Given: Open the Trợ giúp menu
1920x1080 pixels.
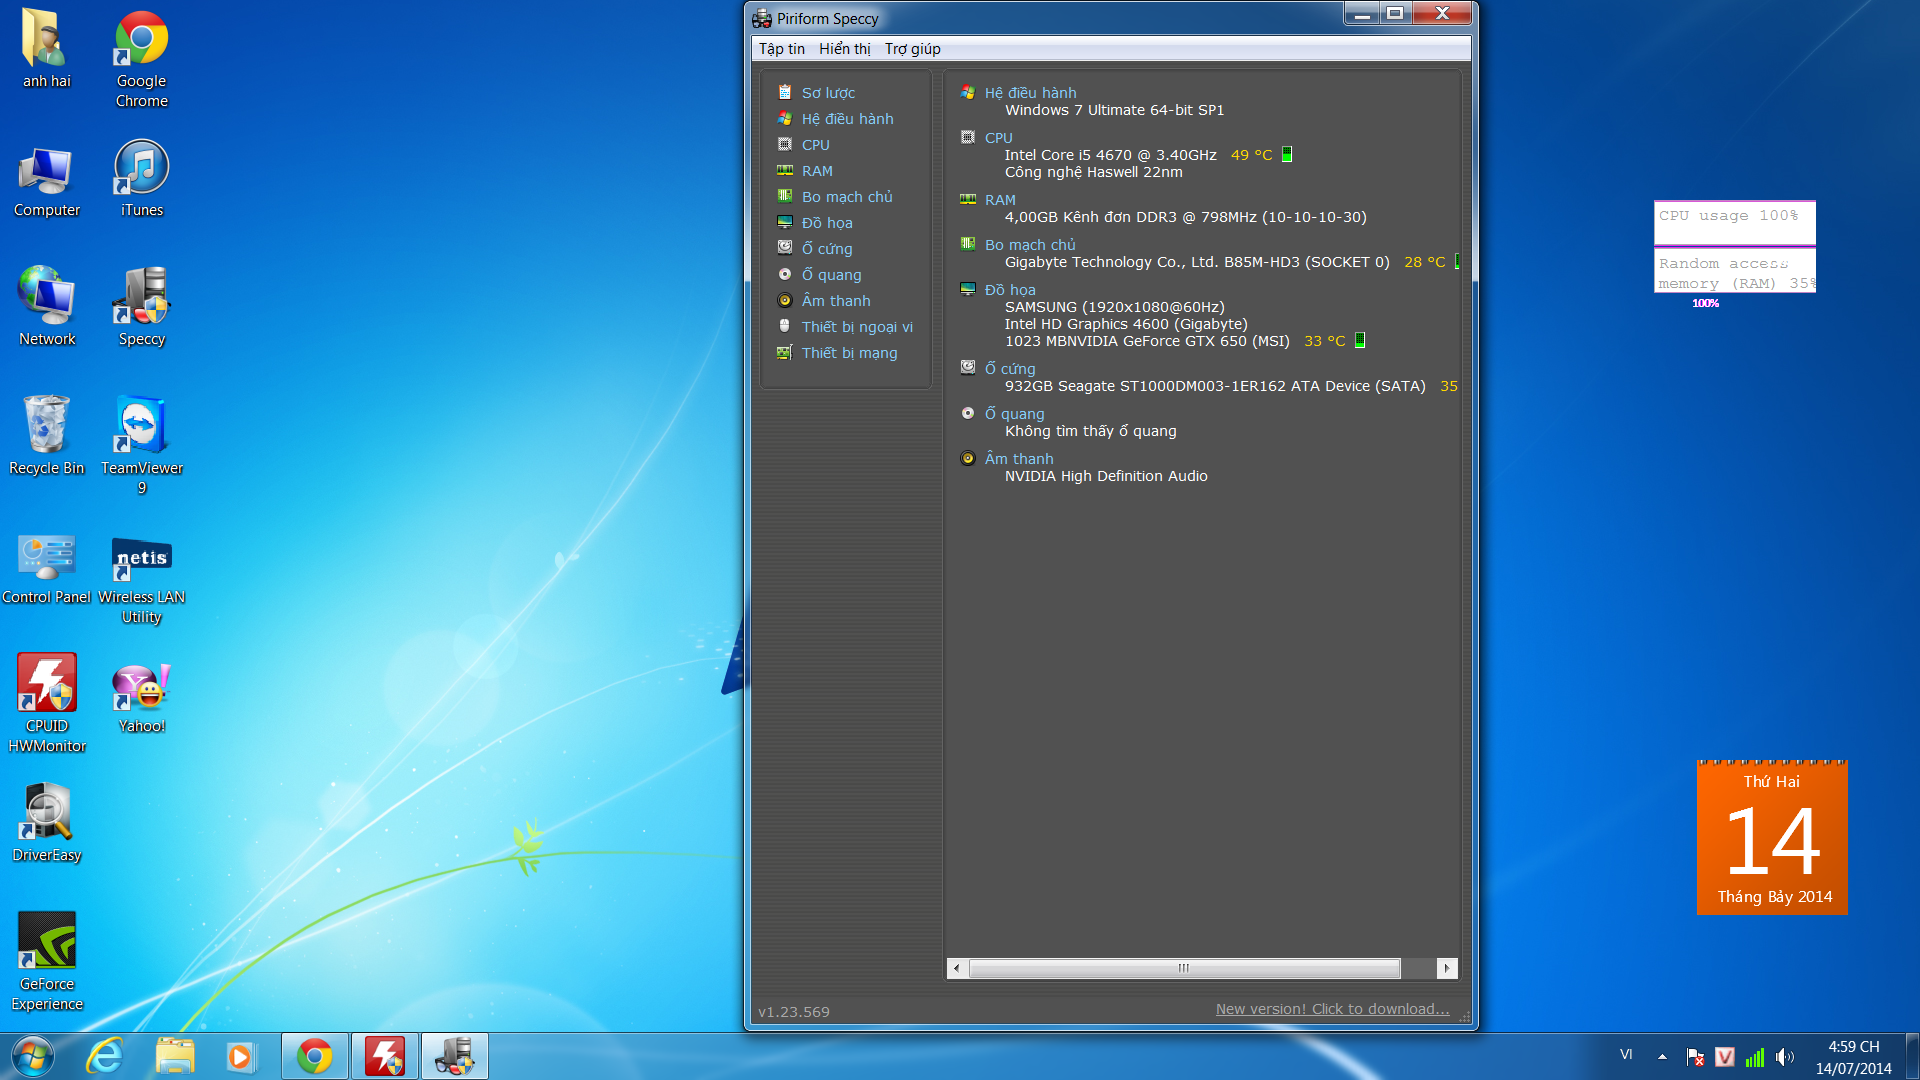Looking at the screenshot, I should (x=912, y=49).
